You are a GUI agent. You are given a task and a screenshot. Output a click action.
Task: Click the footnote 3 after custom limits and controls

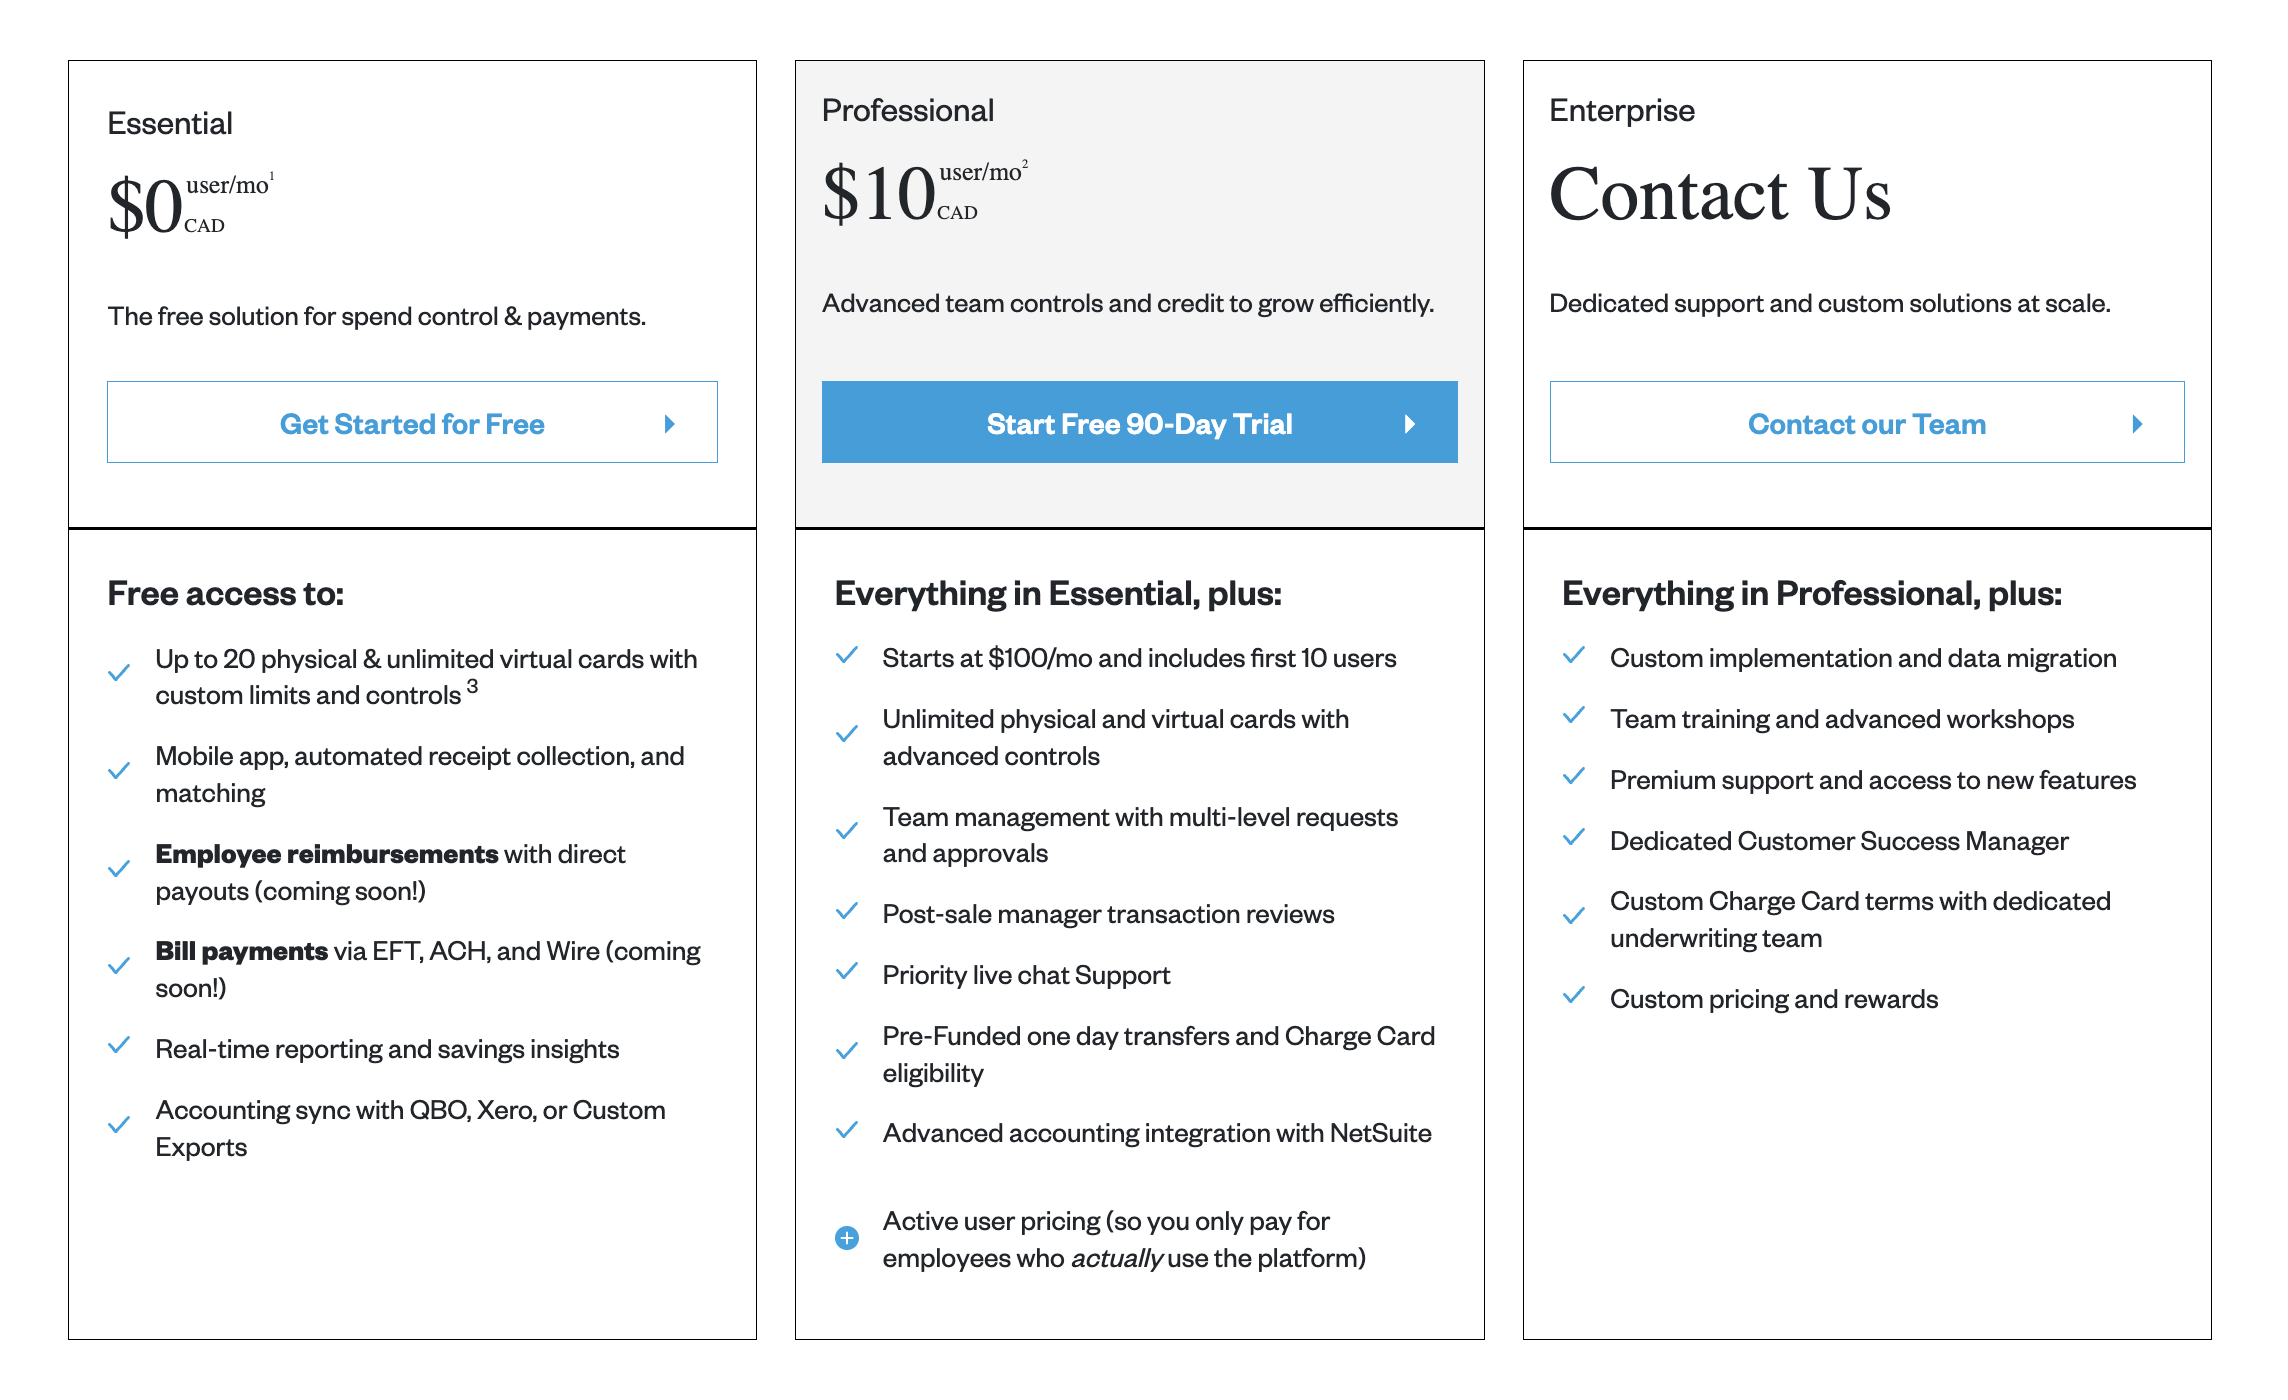(x=472, y=686)
